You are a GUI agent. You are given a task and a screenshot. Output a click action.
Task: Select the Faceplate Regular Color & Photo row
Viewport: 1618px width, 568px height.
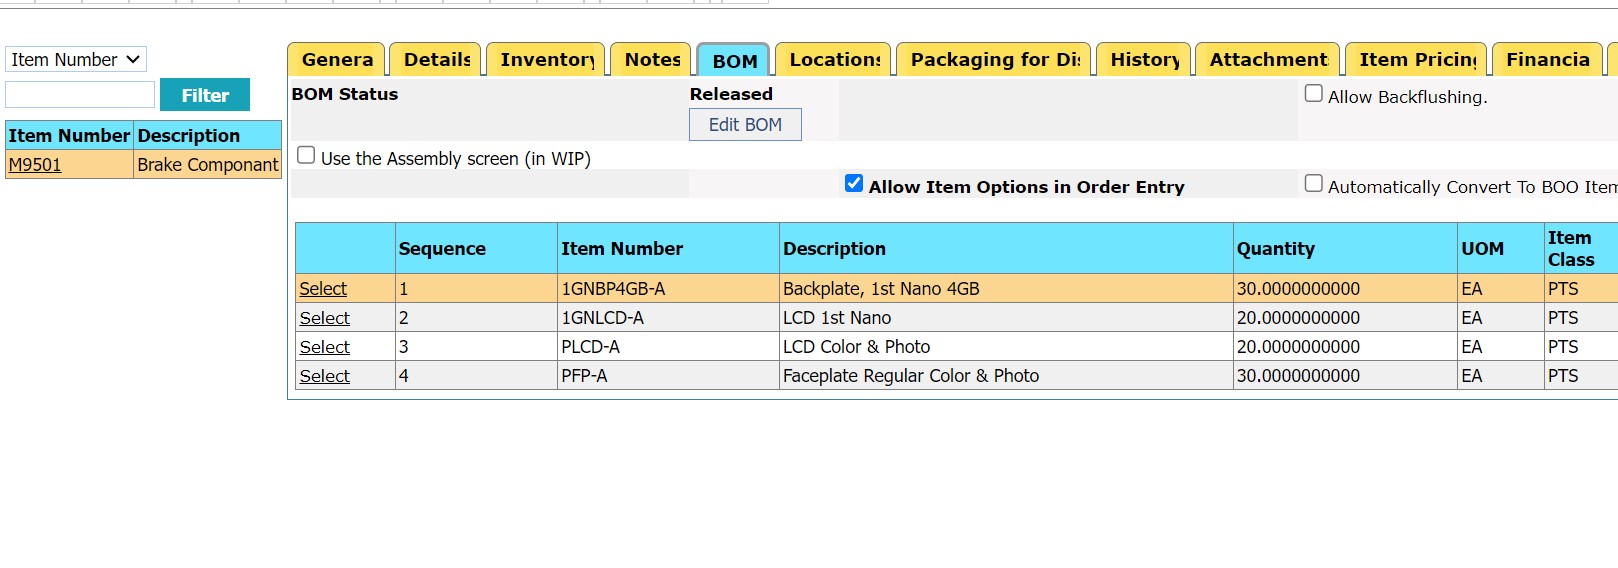pyautogui.click(x=325, y=376)
